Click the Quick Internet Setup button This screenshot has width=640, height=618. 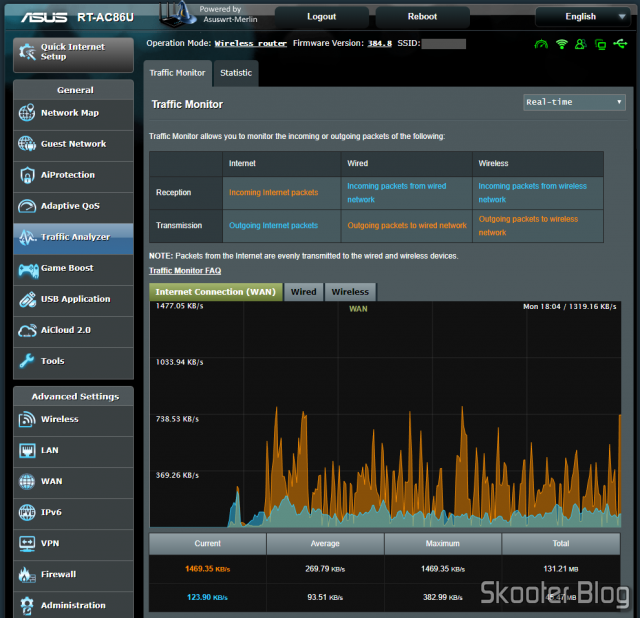tap(73, 55)
